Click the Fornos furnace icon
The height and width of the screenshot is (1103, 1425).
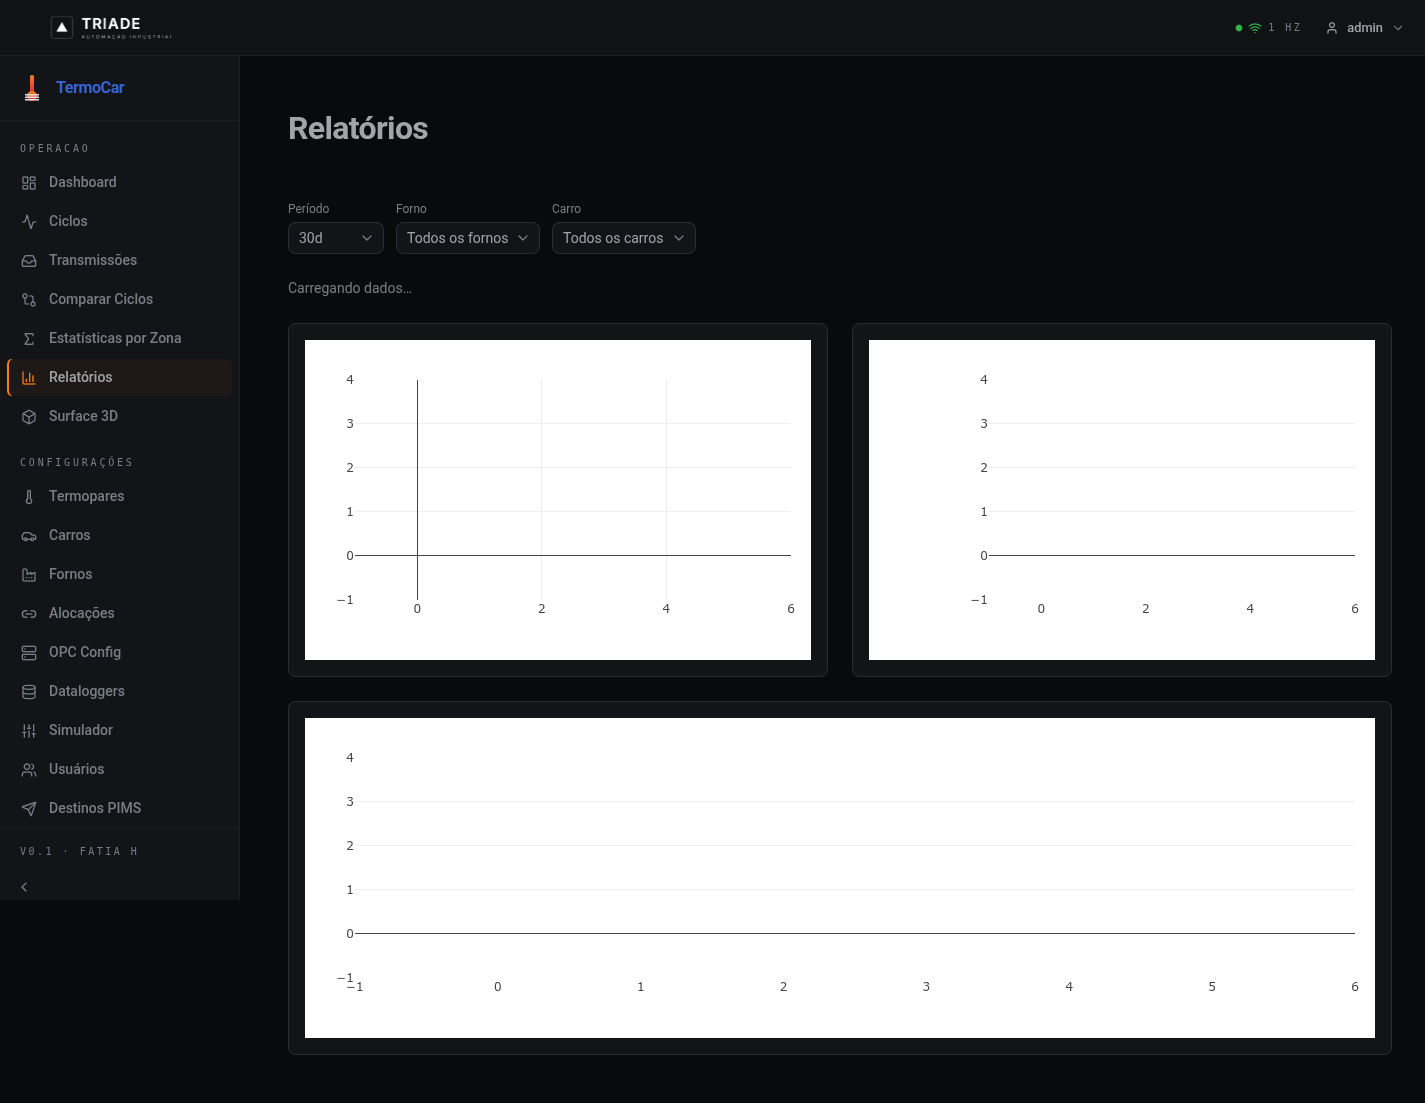pyautogui.click(x=29, y=575)
